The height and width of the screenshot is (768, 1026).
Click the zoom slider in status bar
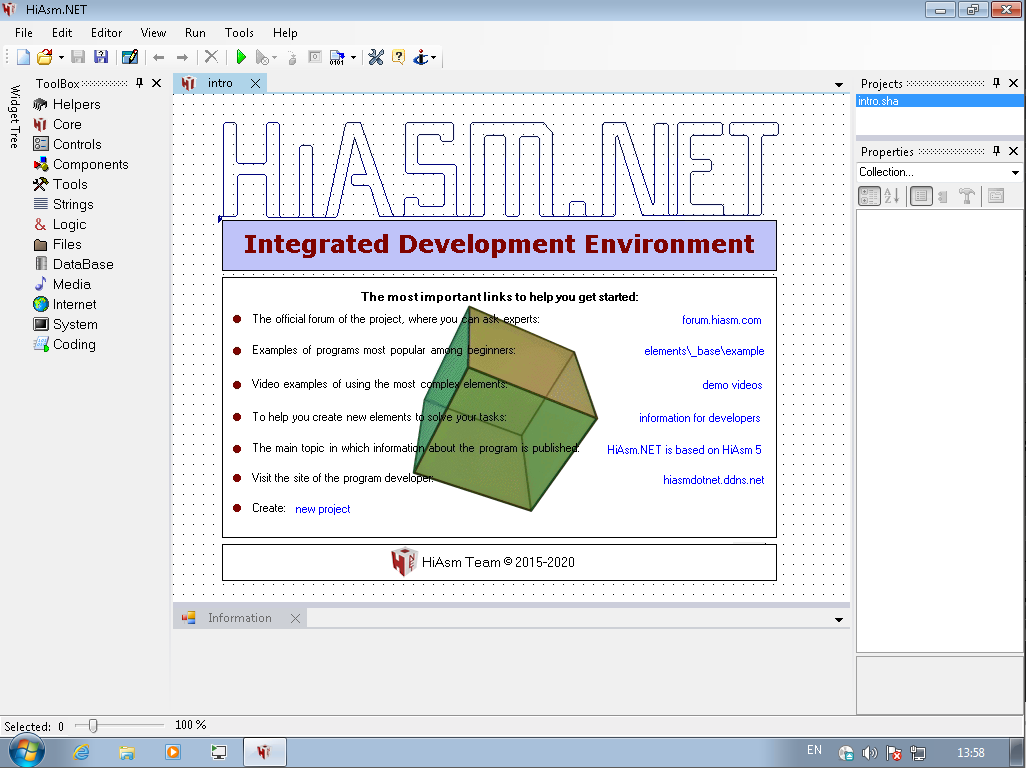click(93, 725)
